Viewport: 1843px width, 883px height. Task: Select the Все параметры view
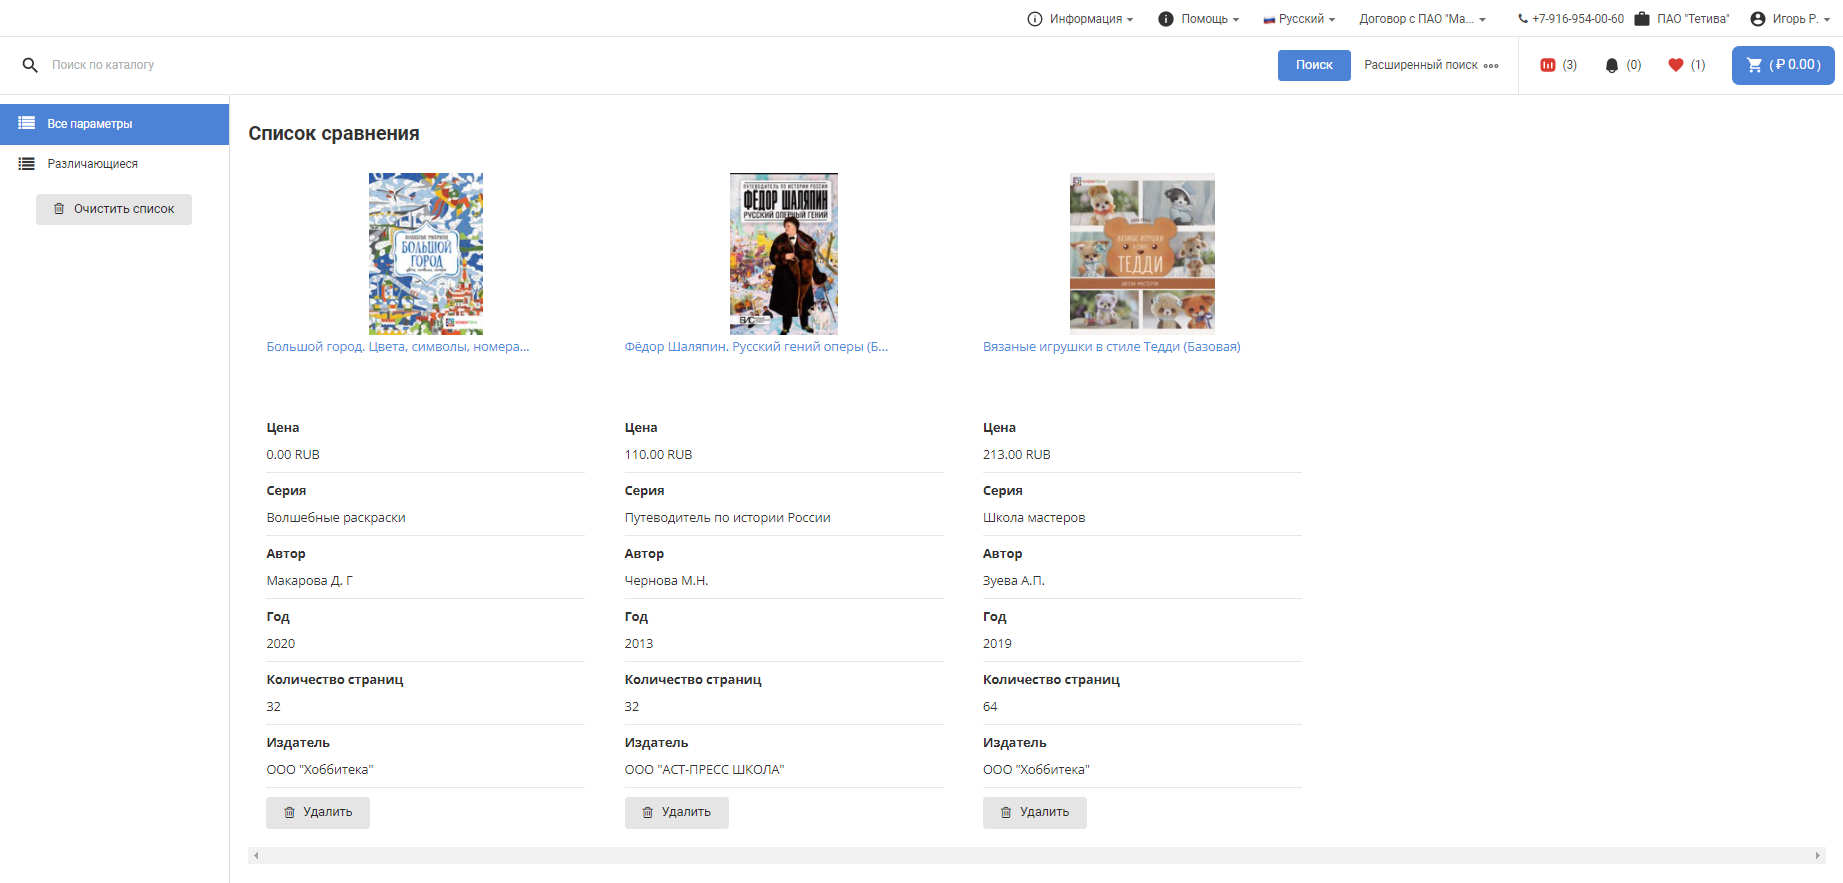coord(114,124)
